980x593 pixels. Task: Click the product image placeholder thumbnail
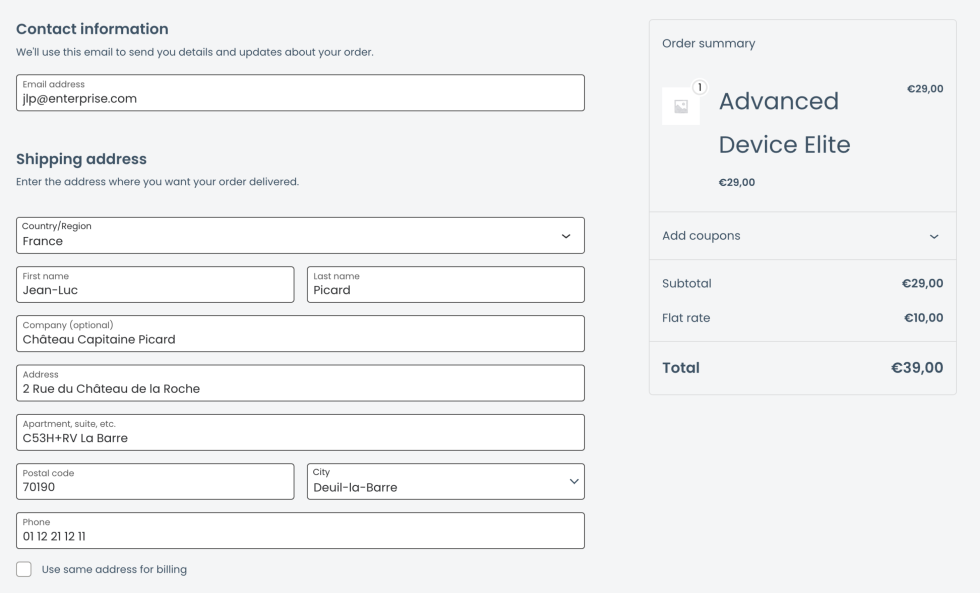pos(681,107)
